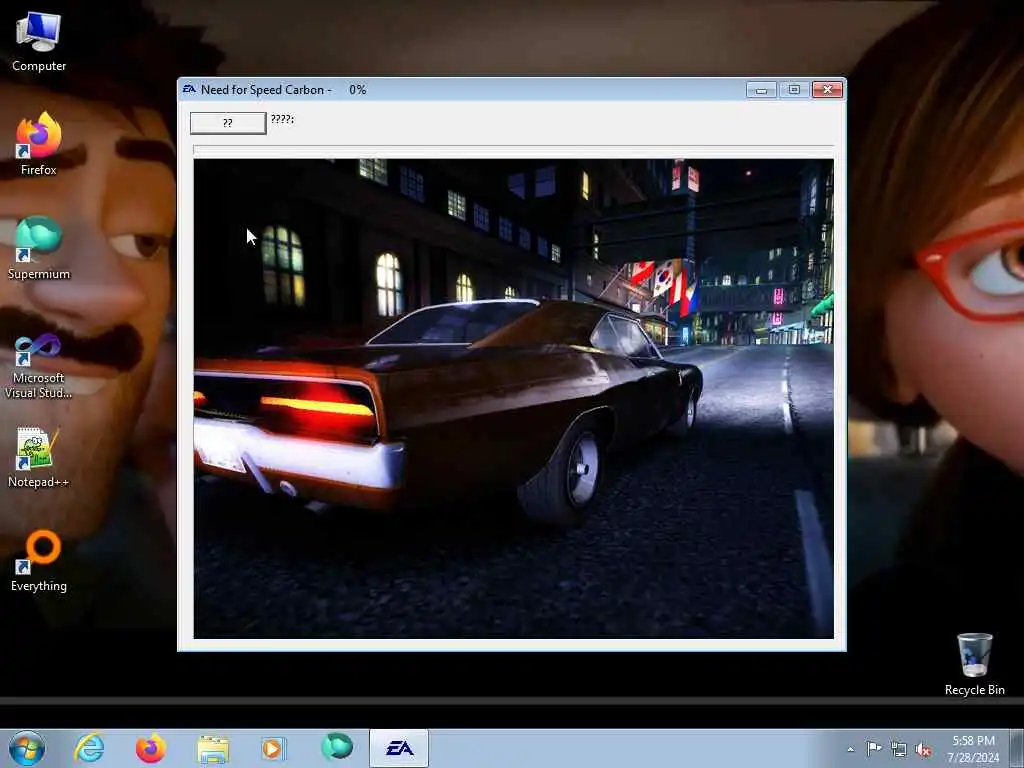Select the Supermium desktop shortcut

pos(39,248)
